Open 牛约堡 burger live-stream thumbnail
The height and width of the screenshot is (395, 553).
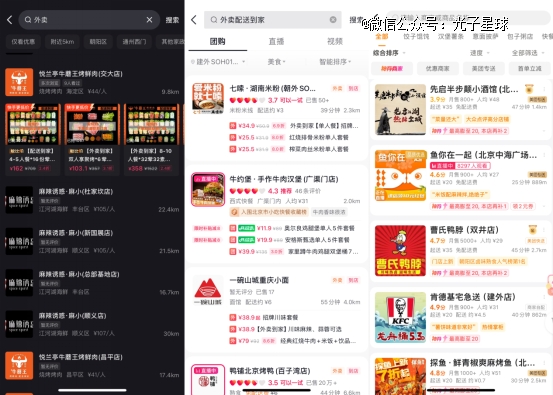pos(208,189)
